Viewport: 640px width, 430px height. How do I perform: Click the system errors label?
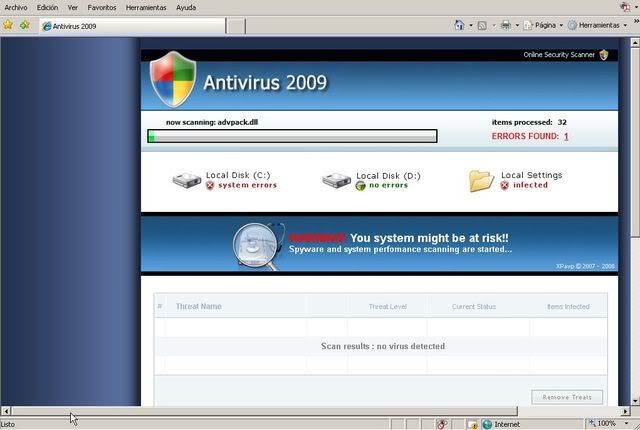247,185
